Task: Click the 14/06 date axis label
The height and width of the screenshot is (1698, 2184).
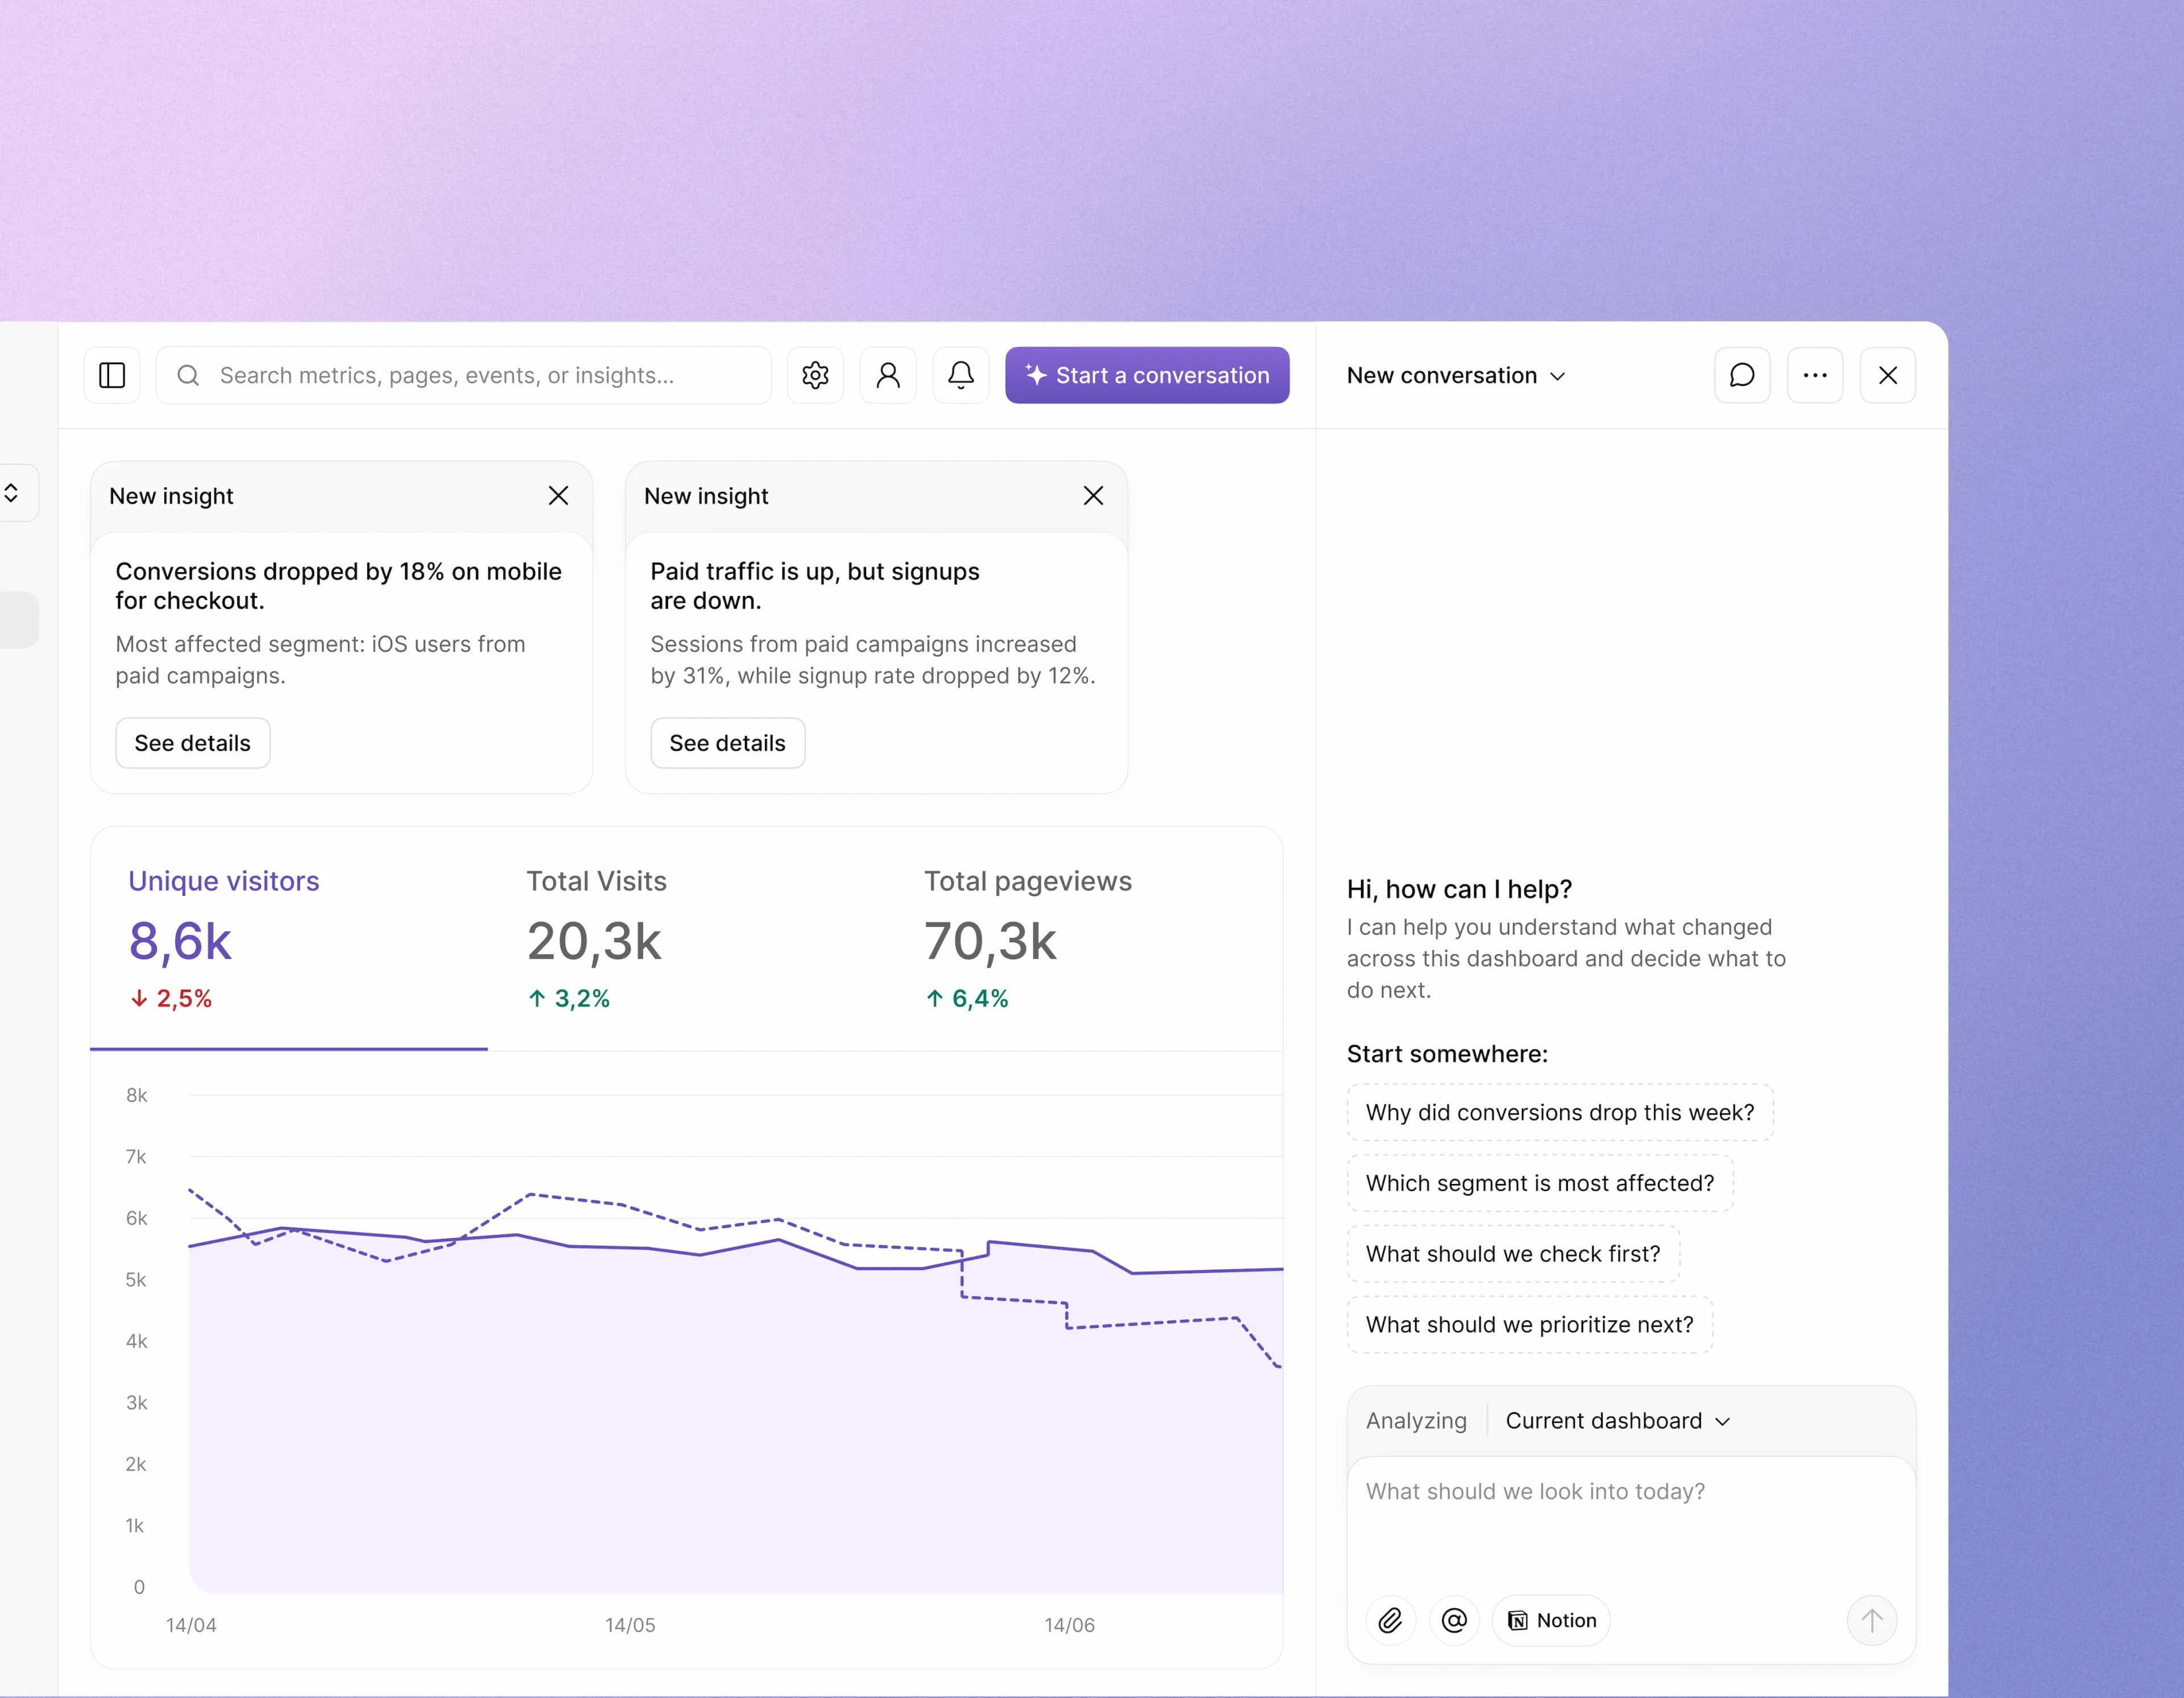Action: click(x=1069, y=1625)
